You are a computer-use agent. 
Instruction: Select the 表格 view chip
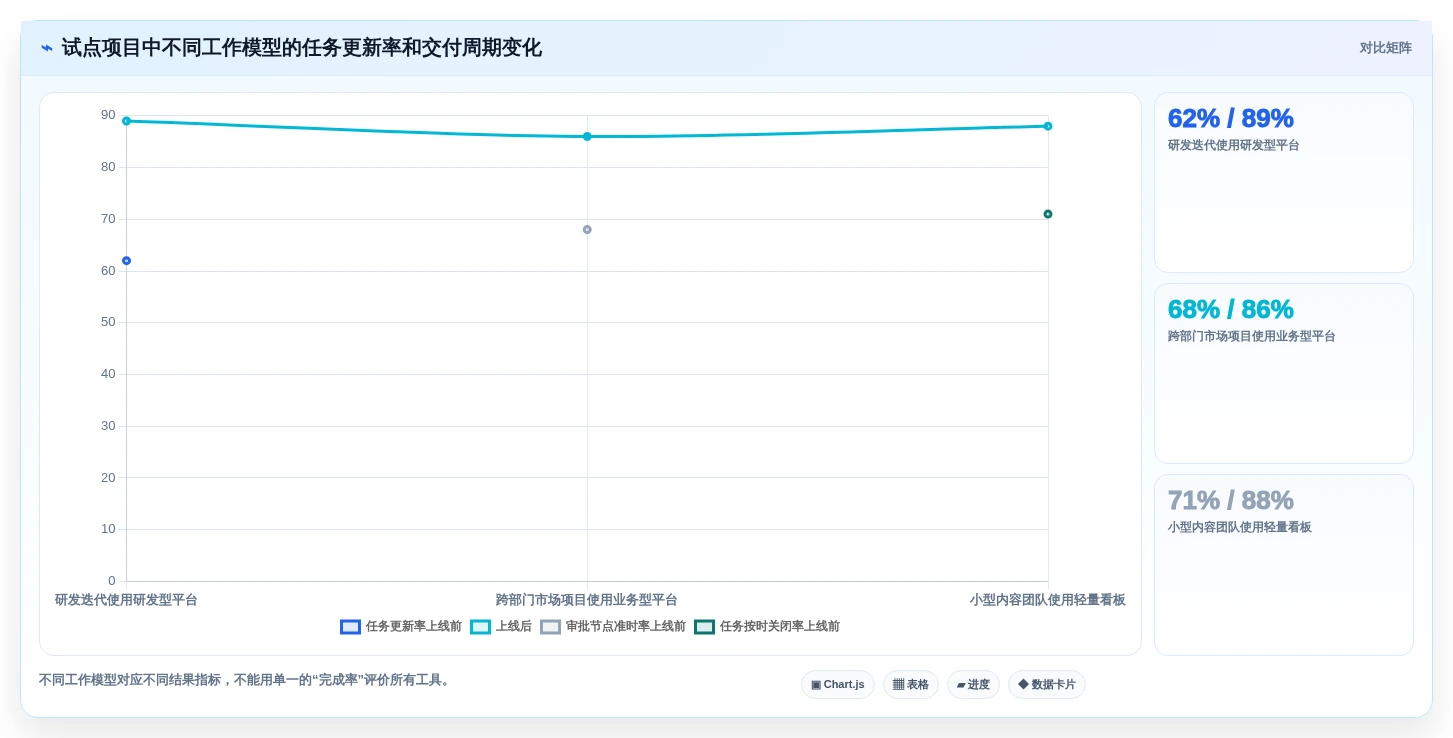(x=910, y=685)
